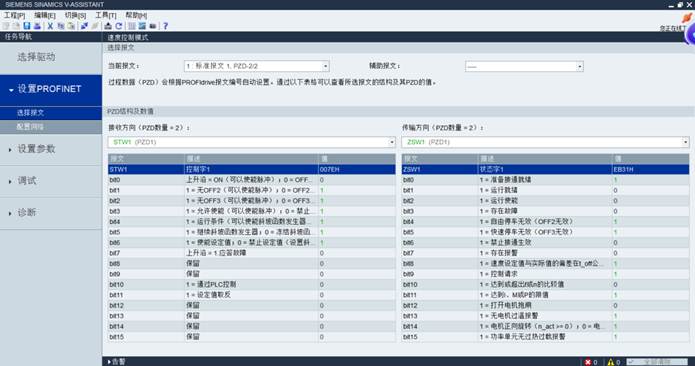Click the red error count icon
This screenshot has height=366, width=695.
(588, 362)
